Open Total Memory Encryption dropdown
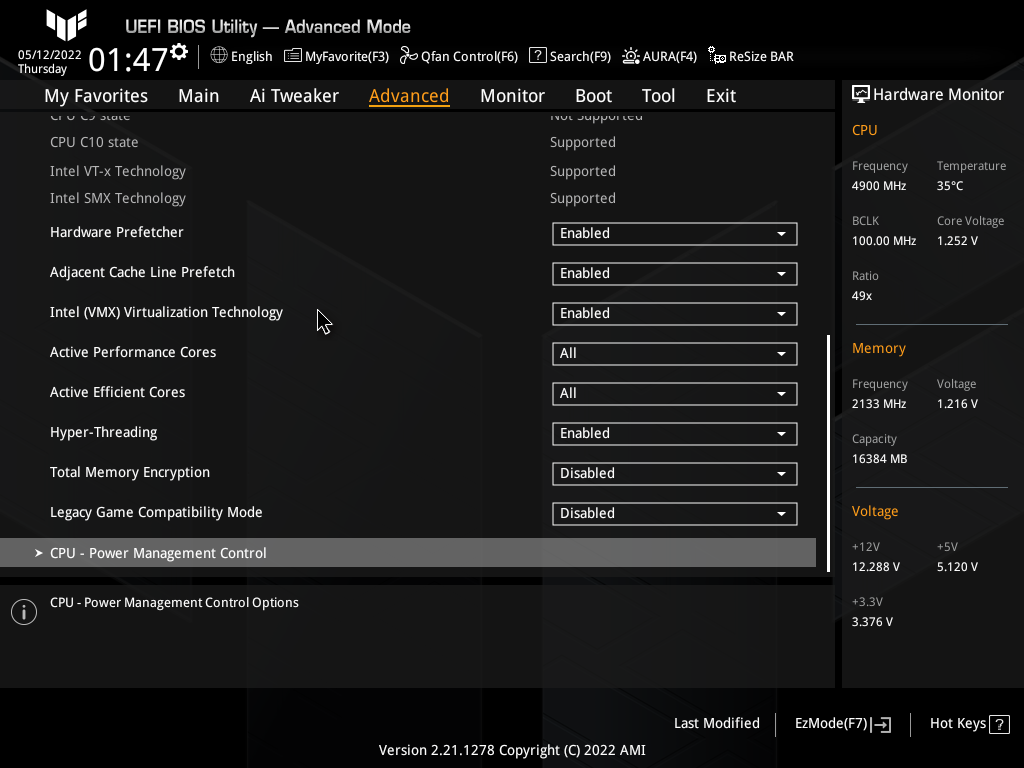Screen dimensions: 1024x768 (x=675, y=473)
